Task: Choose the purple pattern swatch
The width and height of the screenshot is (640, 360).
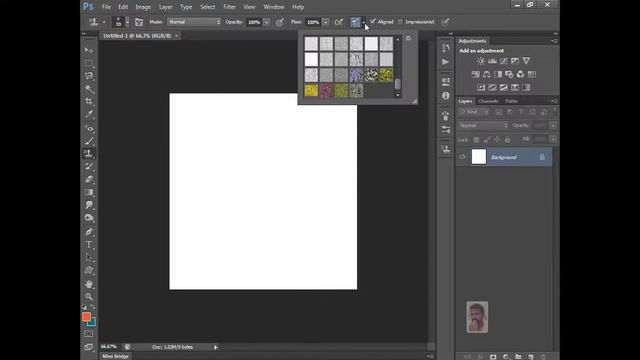Action: coord(356,75)
